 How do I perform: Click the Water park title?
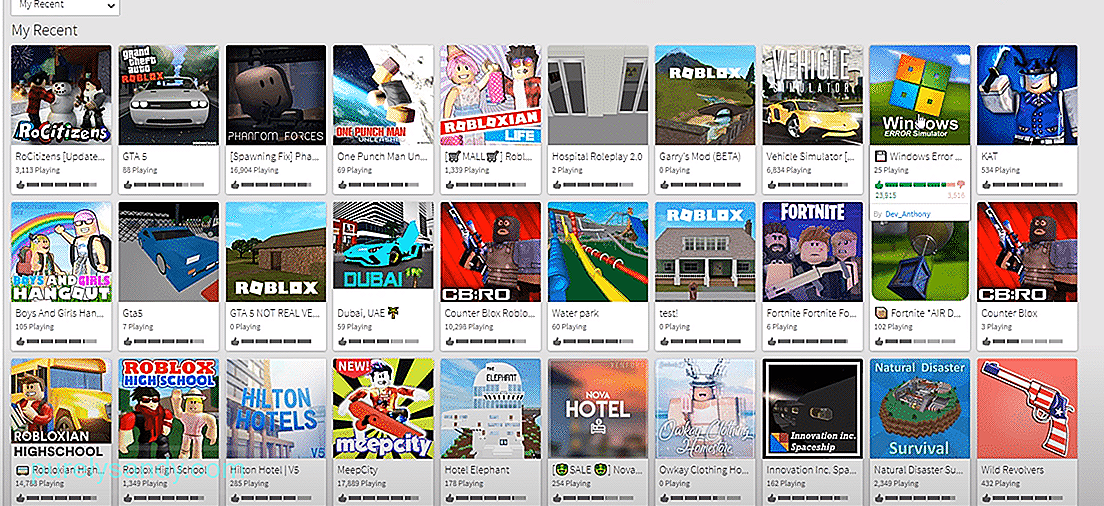coord(575,313)
